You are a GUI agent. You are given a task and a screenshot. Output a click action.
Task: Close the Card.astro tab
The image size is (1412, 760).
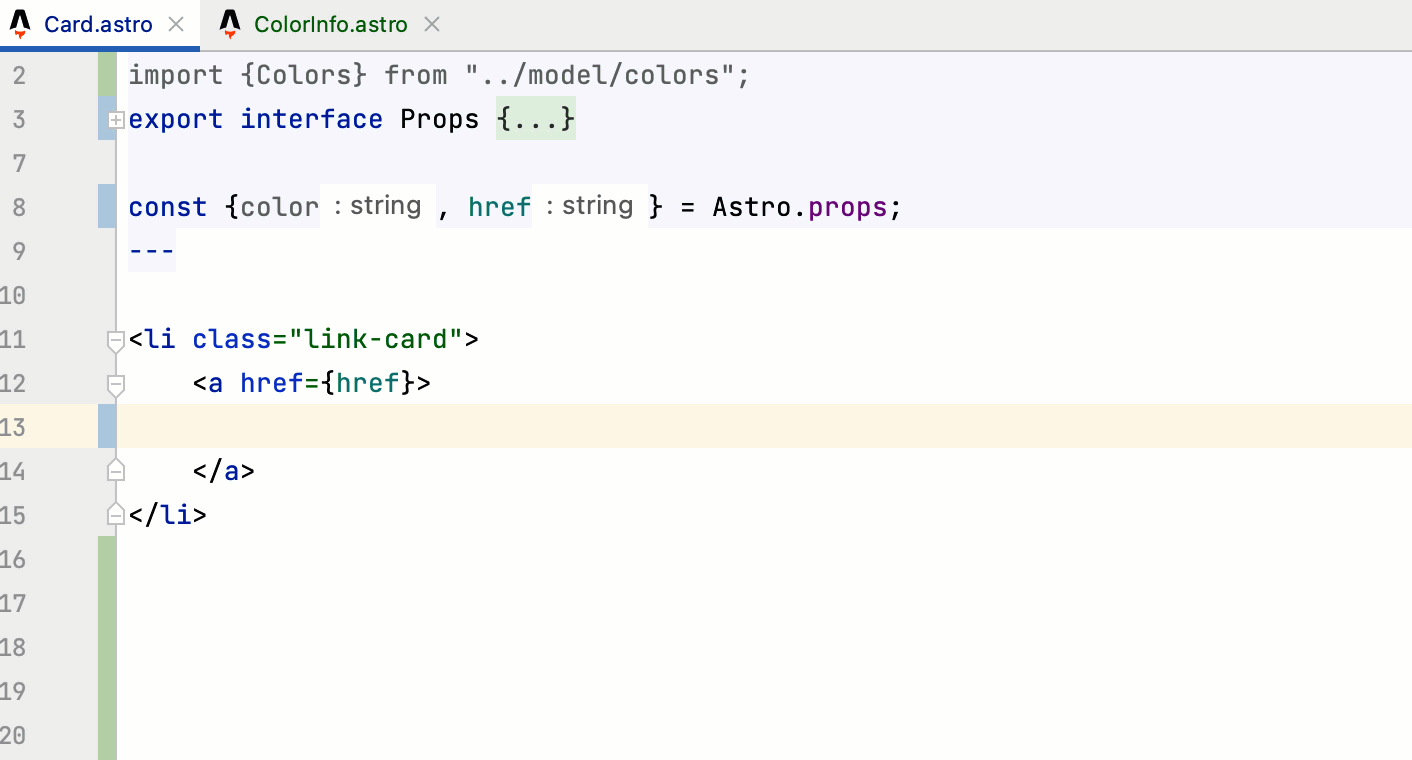(x=177, y=23)
